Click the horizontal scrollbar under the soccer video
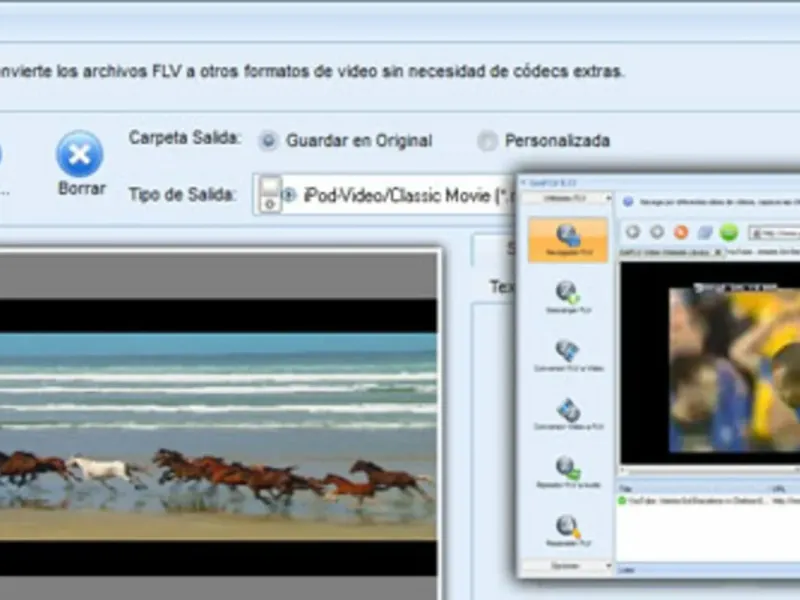Screen dimensions: 800x600 pos(710,470)
